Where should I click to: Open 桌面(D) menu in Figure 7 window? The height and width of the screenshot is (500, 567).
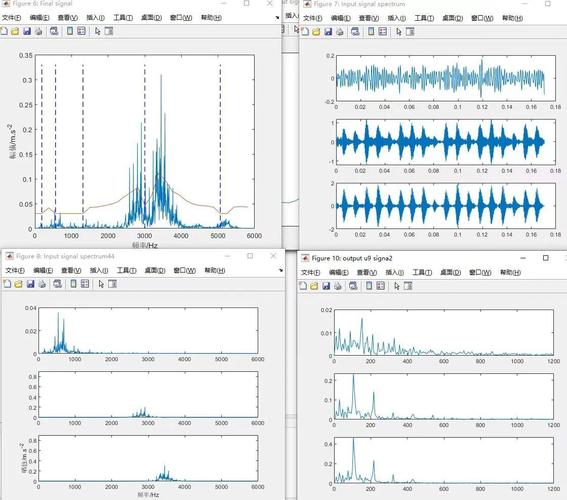(452, 18)
